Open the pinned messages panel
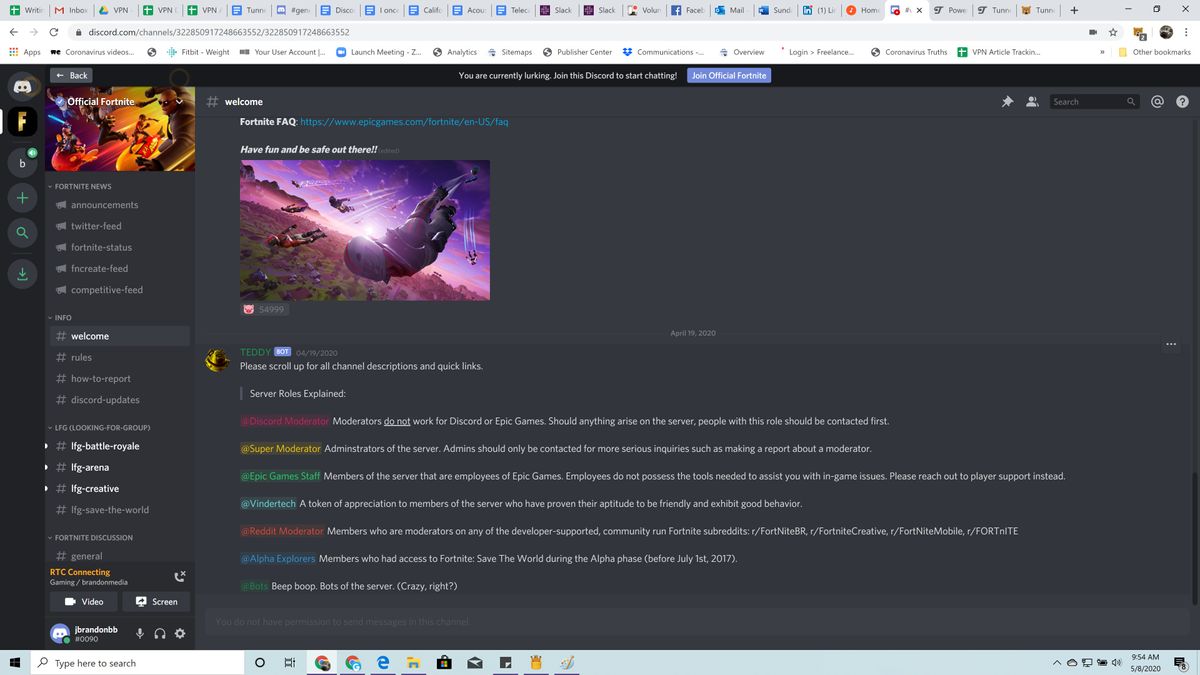 1007,101
